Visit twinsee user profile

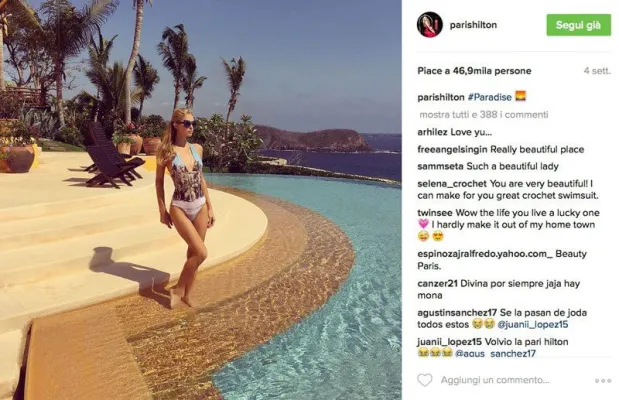pos(435,213)
